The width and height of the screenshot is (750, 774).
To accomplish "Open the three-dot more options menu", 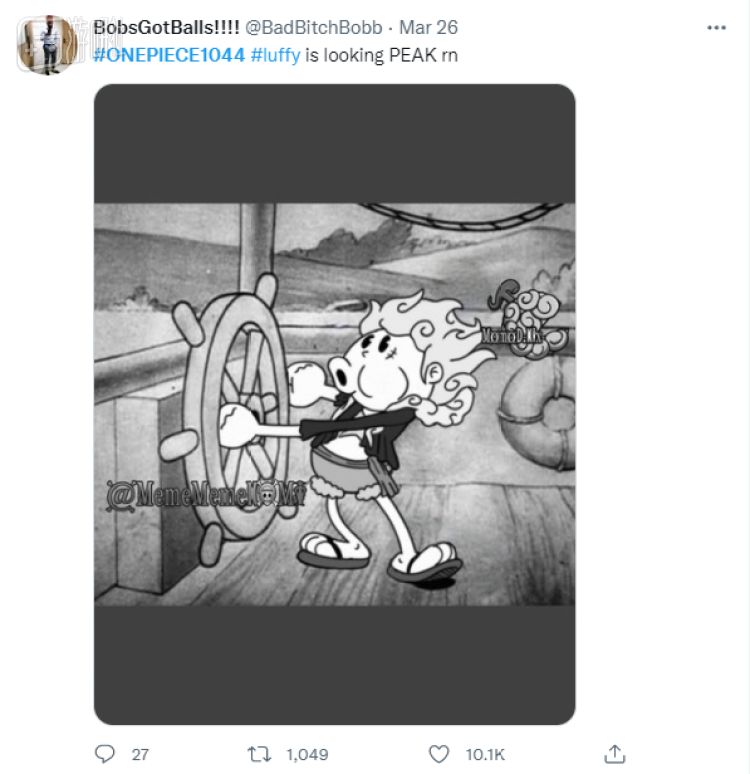I will [716, 28].
